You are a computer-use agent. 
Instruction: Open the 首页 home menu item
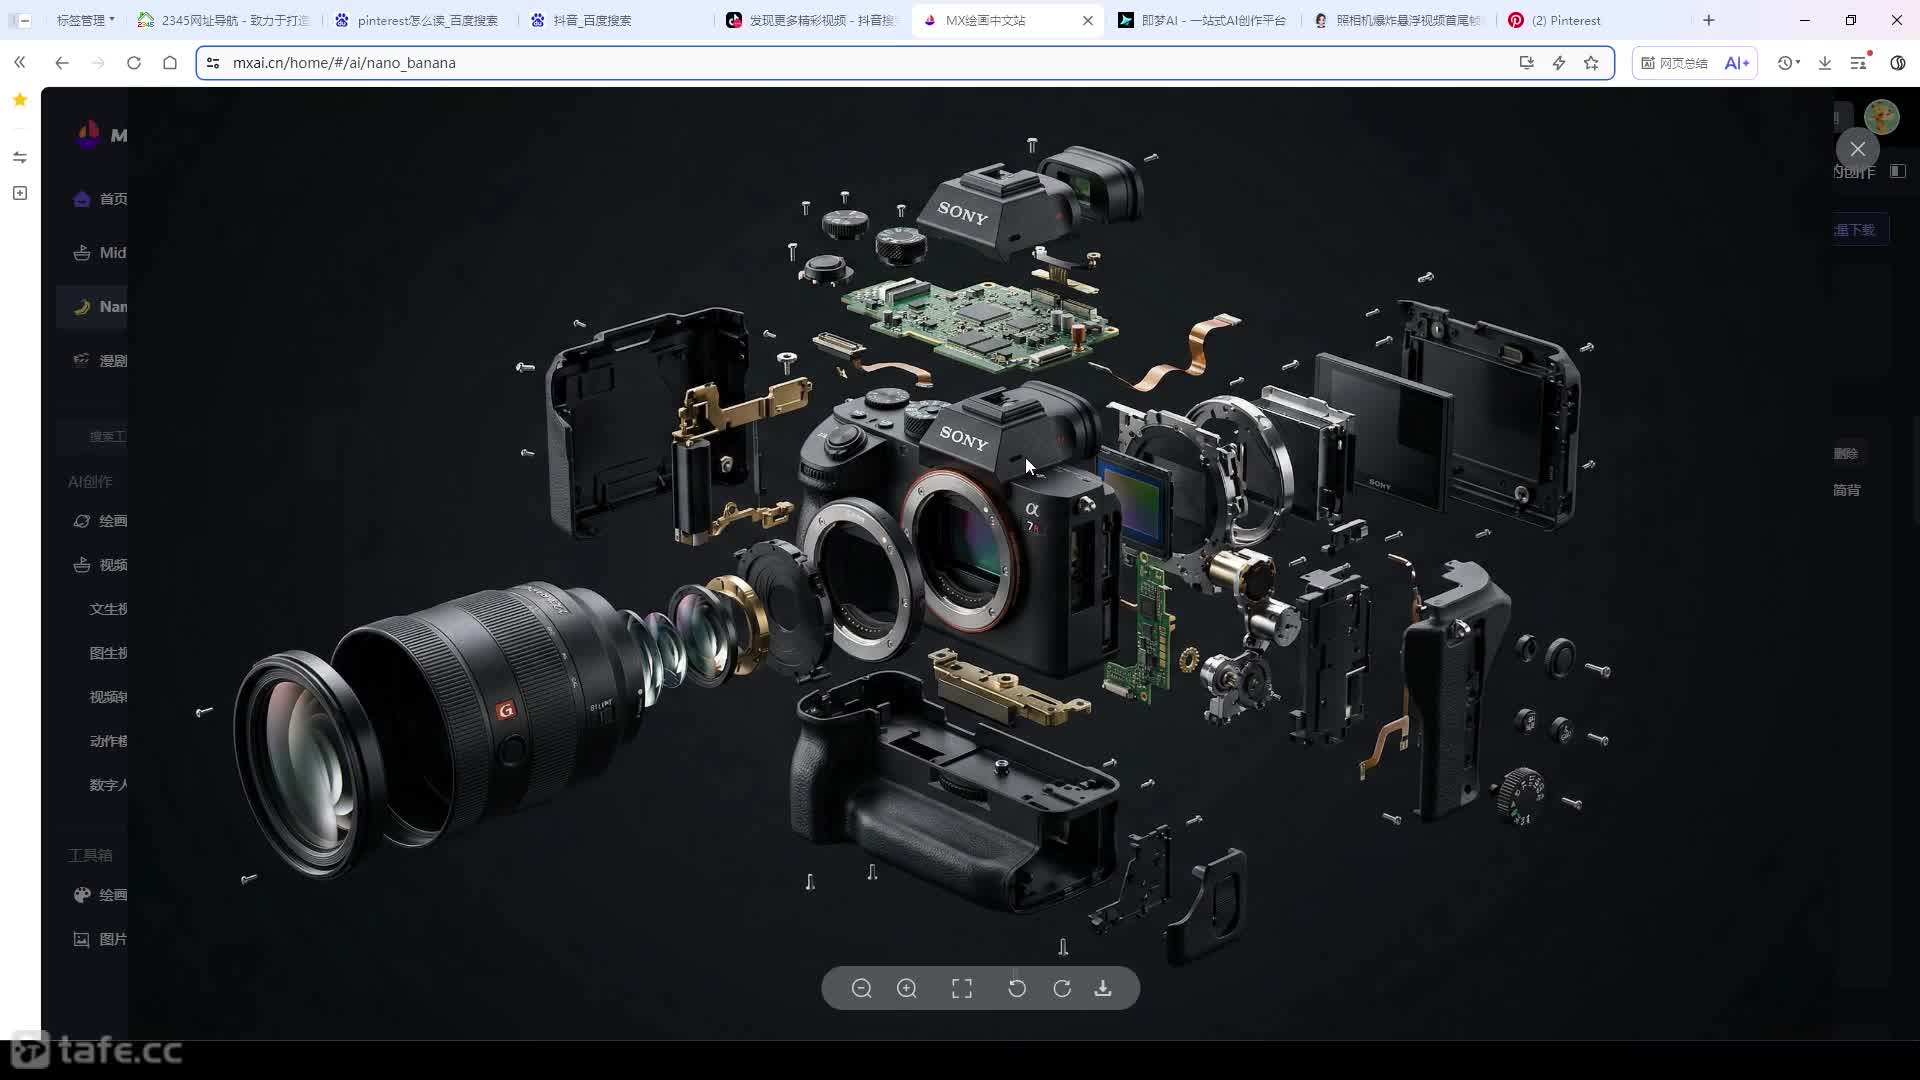[100, 199]
